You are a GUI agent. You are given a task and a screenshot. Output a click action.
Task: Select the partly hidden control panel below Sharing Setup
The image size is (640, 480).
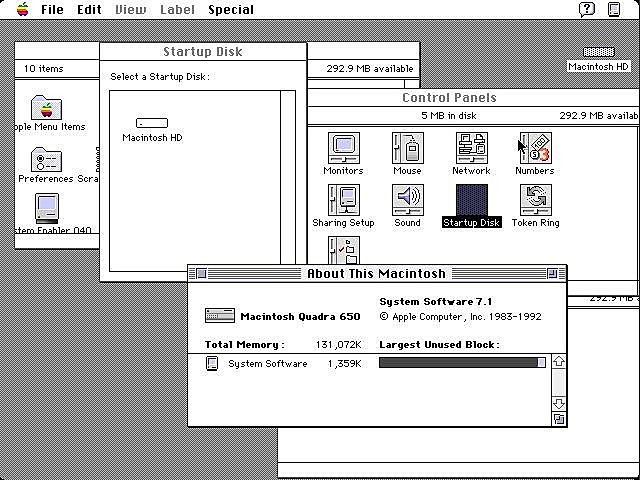344,250
